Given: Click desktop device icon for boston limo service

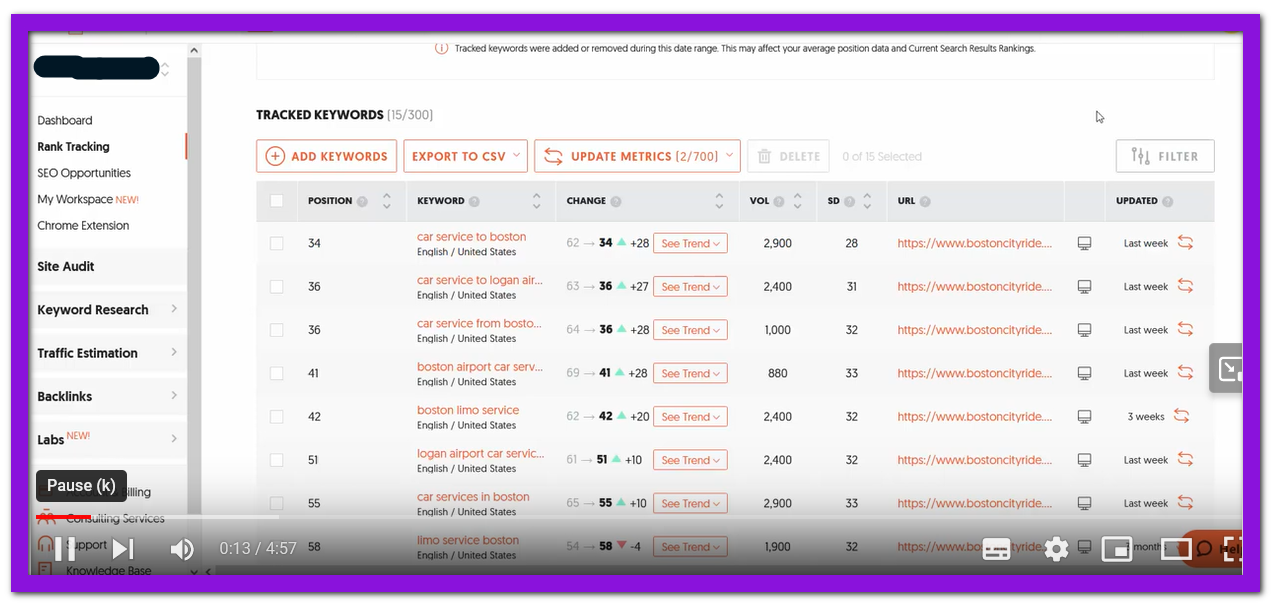Looking at the screenshot, I should [x=1084, y=416].
